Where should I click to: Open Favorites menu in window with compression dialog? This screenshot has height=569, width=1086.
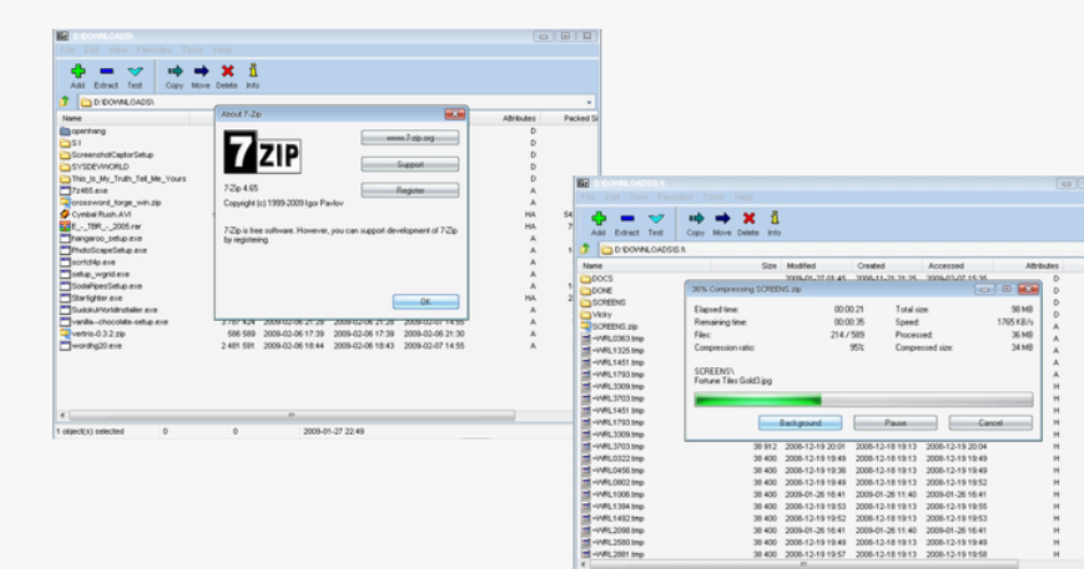click(675, 197)
